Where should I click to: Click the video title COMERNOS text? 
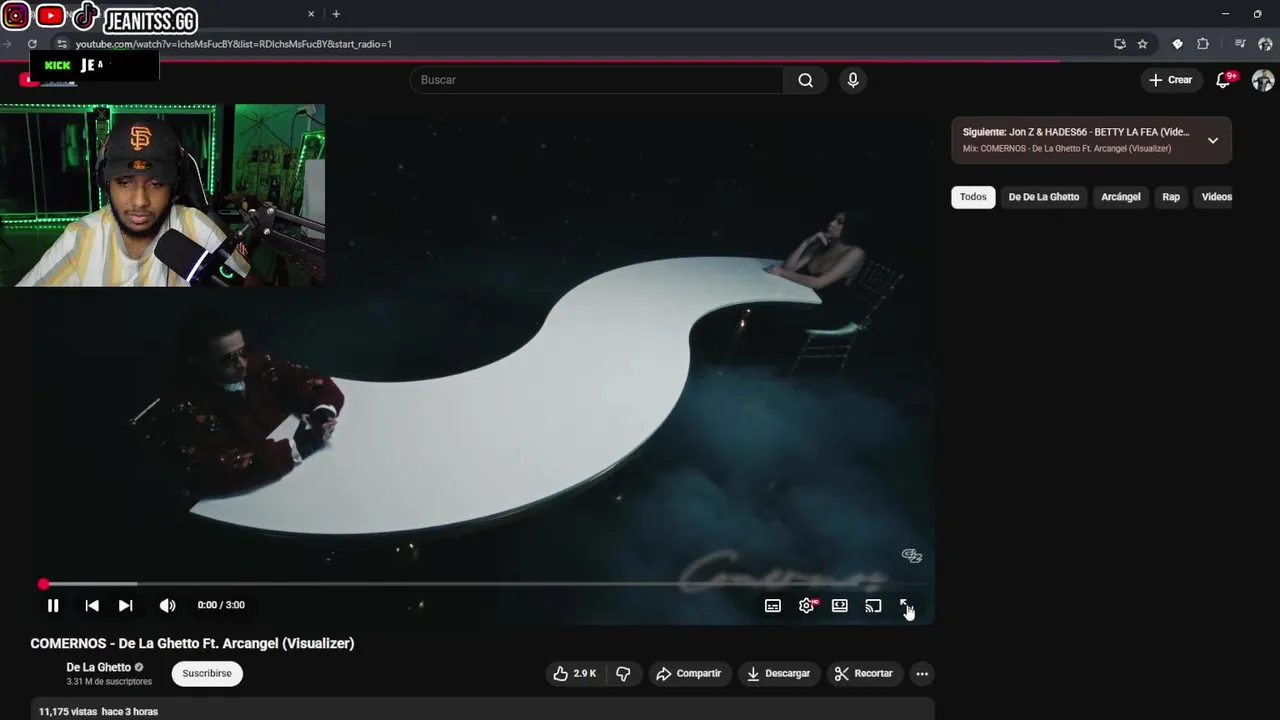192,643
